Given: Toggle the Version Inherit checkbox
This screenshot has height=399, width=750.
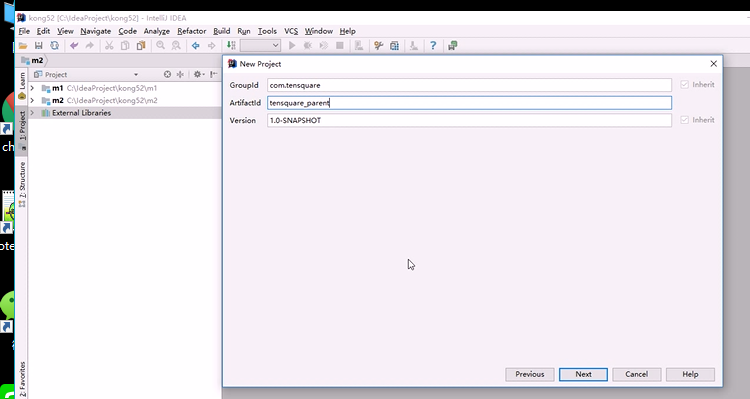Looking at the screenshot, I should (x=684, y=120).
